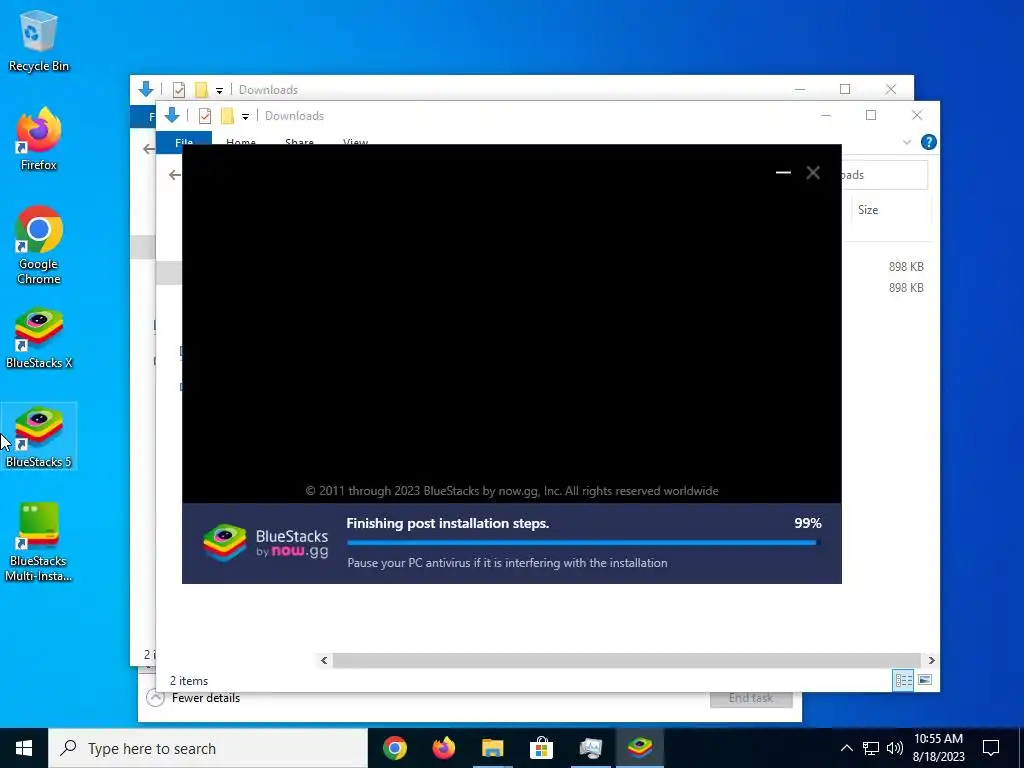Close the BlueStacks installer window
This screenshot has height=768, width=1024.
(x=813, y=172)
